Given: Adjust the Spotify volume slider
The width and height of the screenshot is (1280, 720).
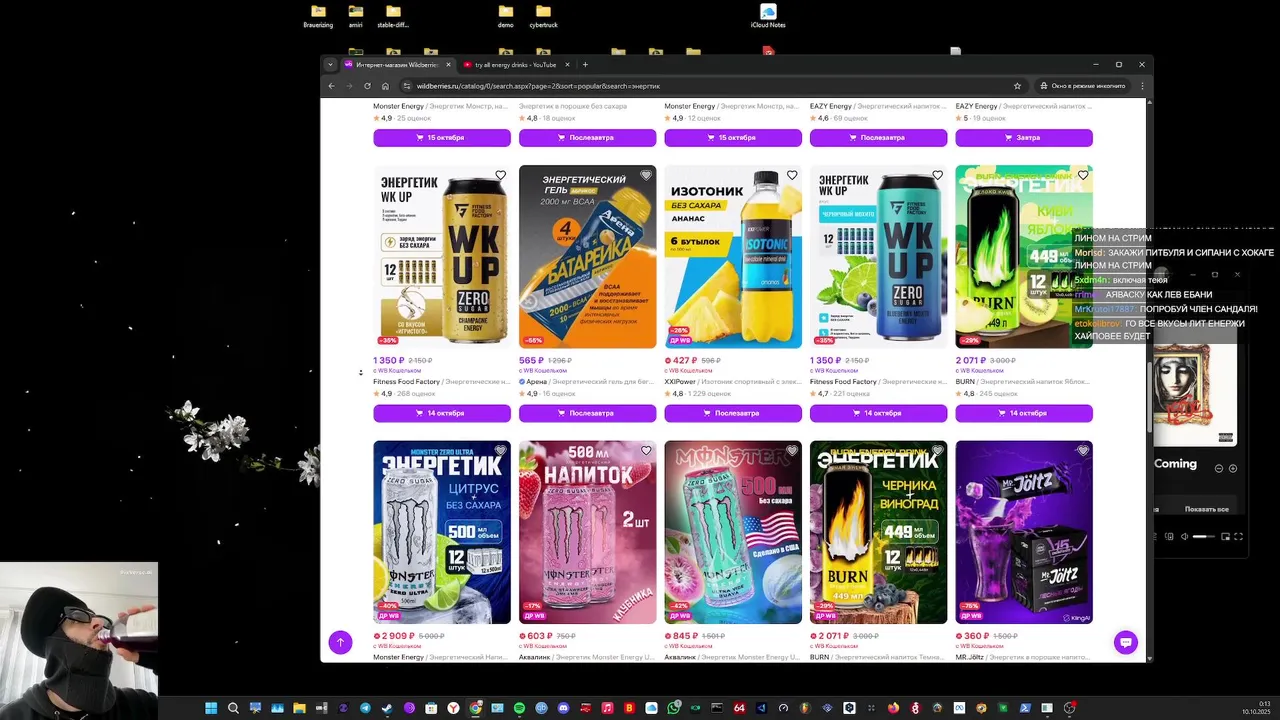Looking at the screenshot, I should coord(1204,537).
